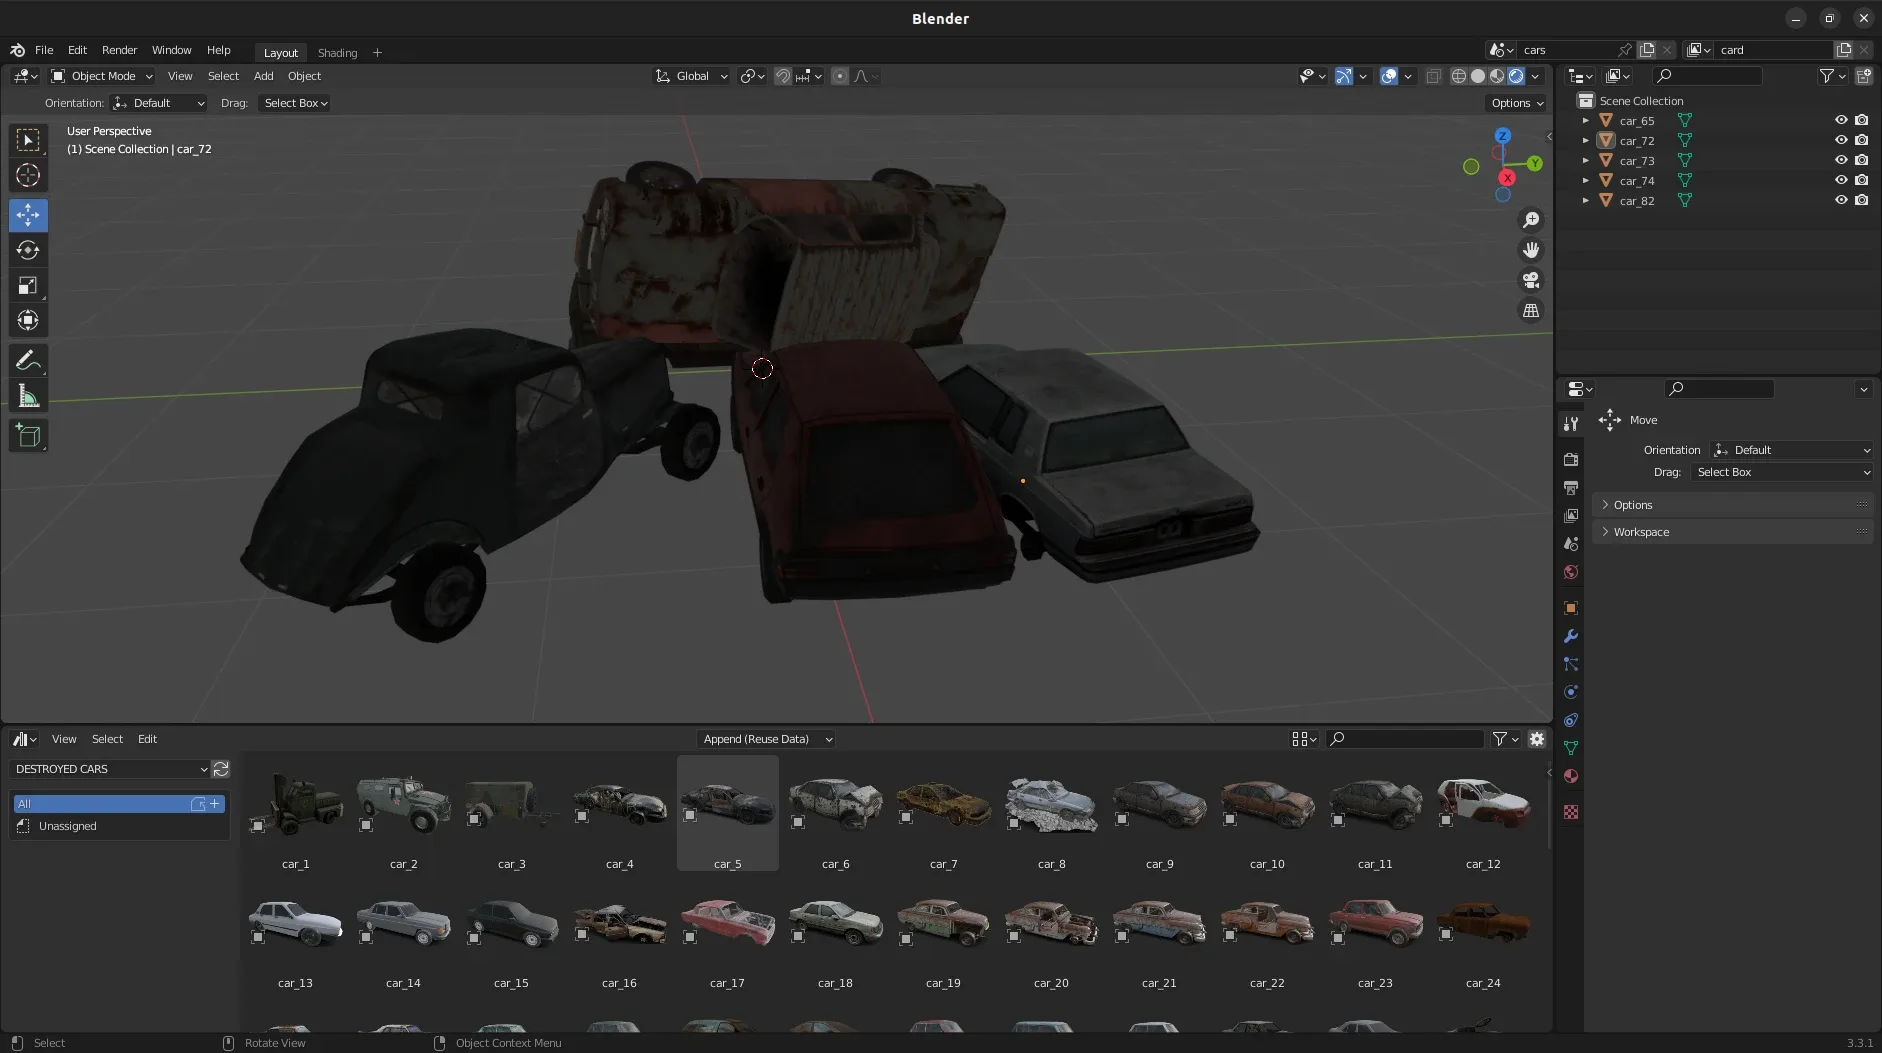Switch to Rendered viewport shading
This screenshot has height=1053, width=1882.
[1516, 76]
